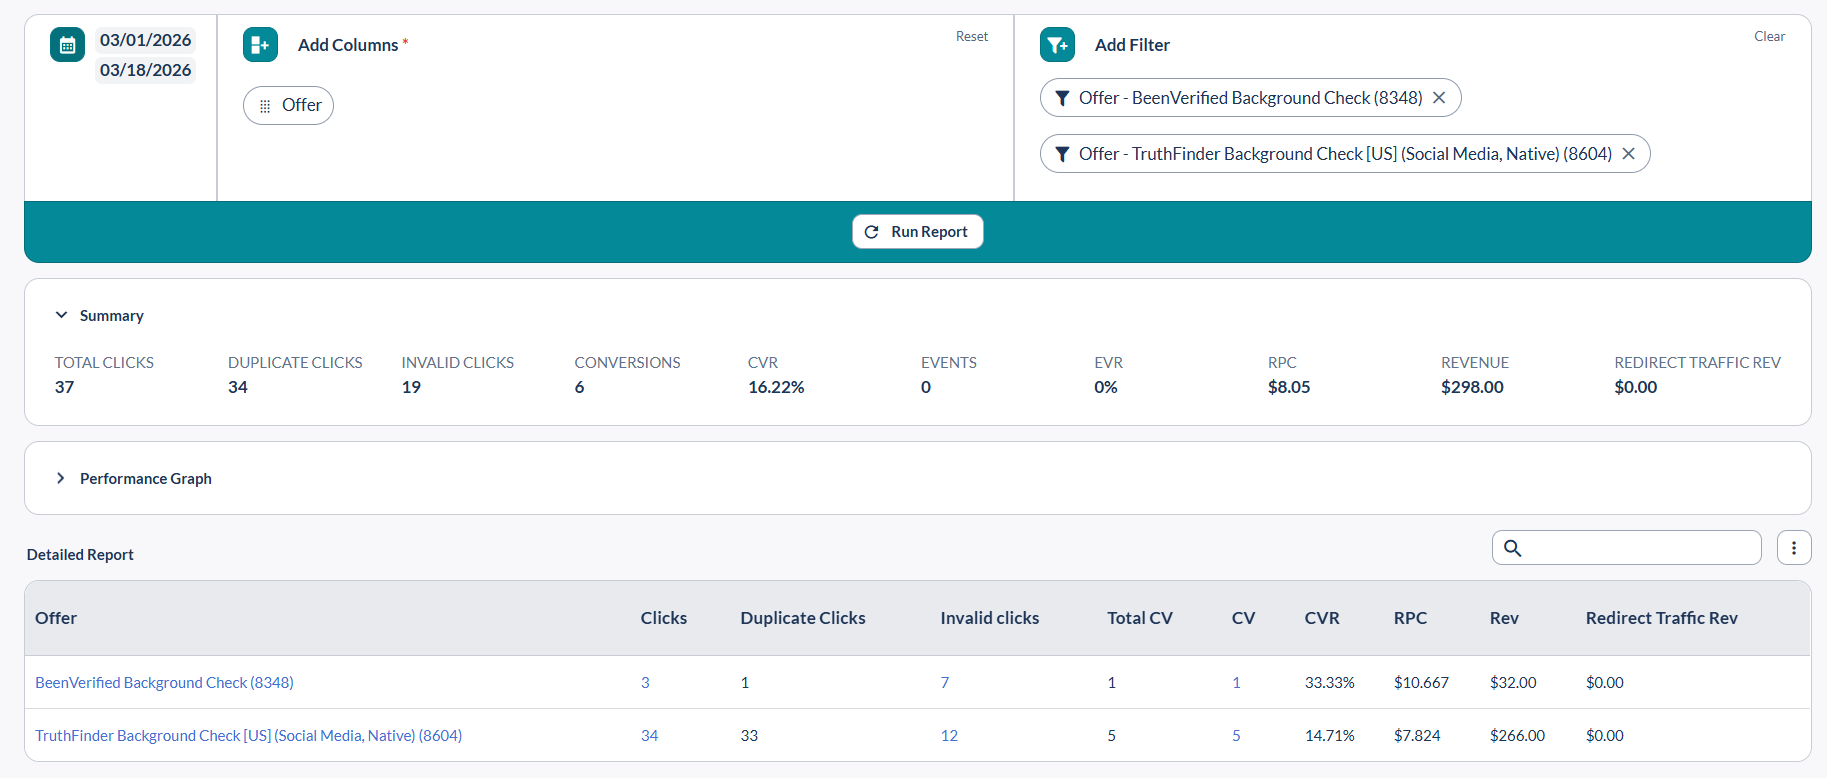Click the start date 03/01/2026
The height and width of the screenshot is (778, 1827).
tap(145, 40)
